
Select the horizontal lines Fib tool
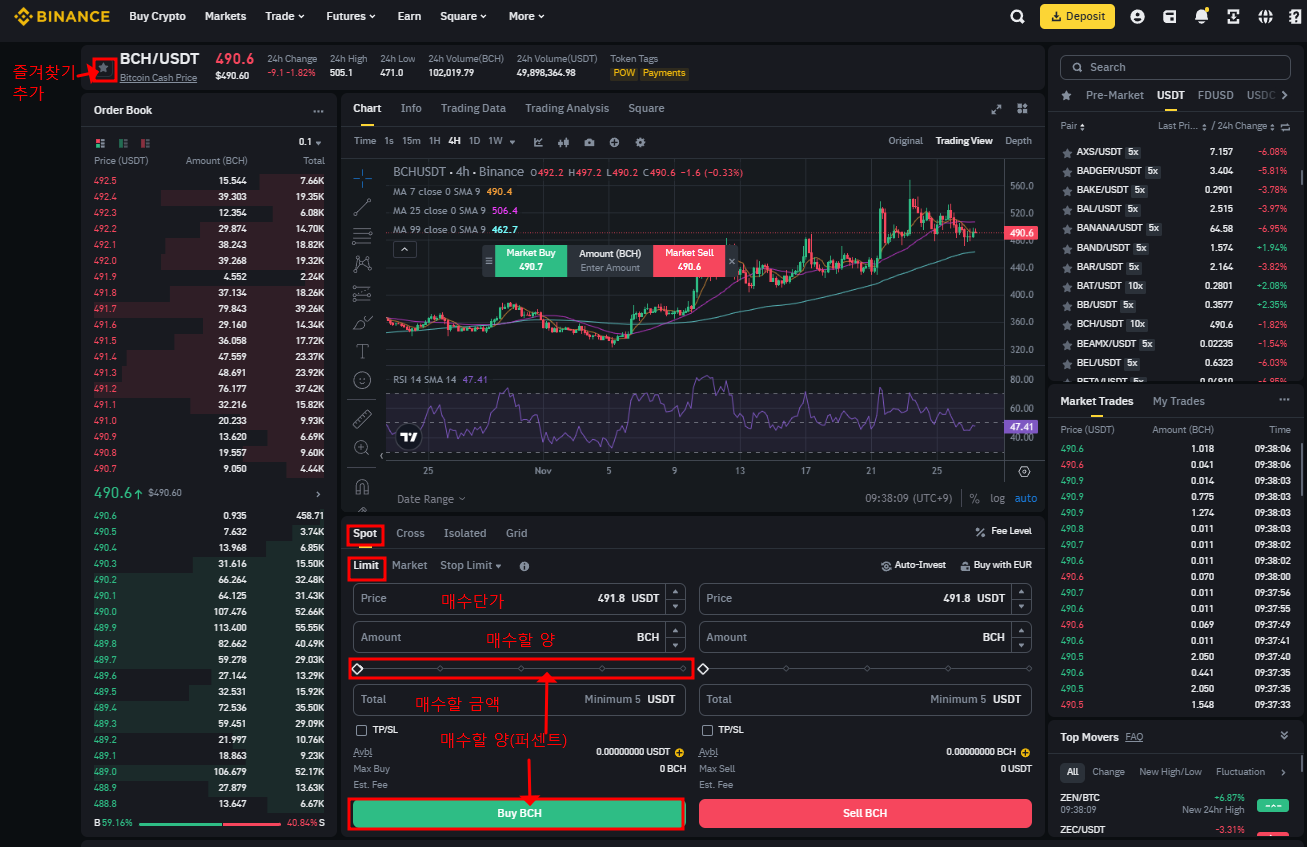362,236
